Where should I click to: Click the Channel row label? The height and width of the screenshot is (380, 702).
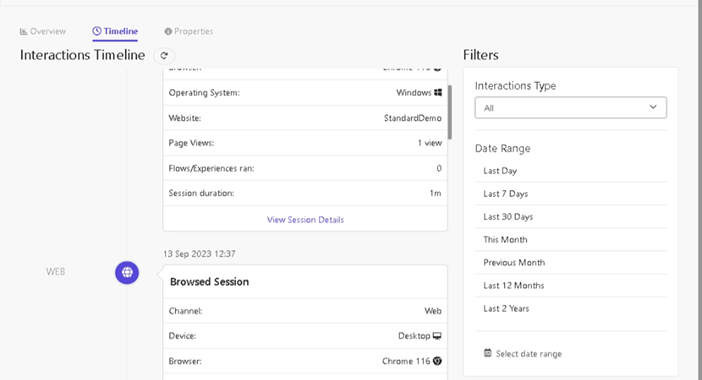pyautogui.click(x=185, y=311)
